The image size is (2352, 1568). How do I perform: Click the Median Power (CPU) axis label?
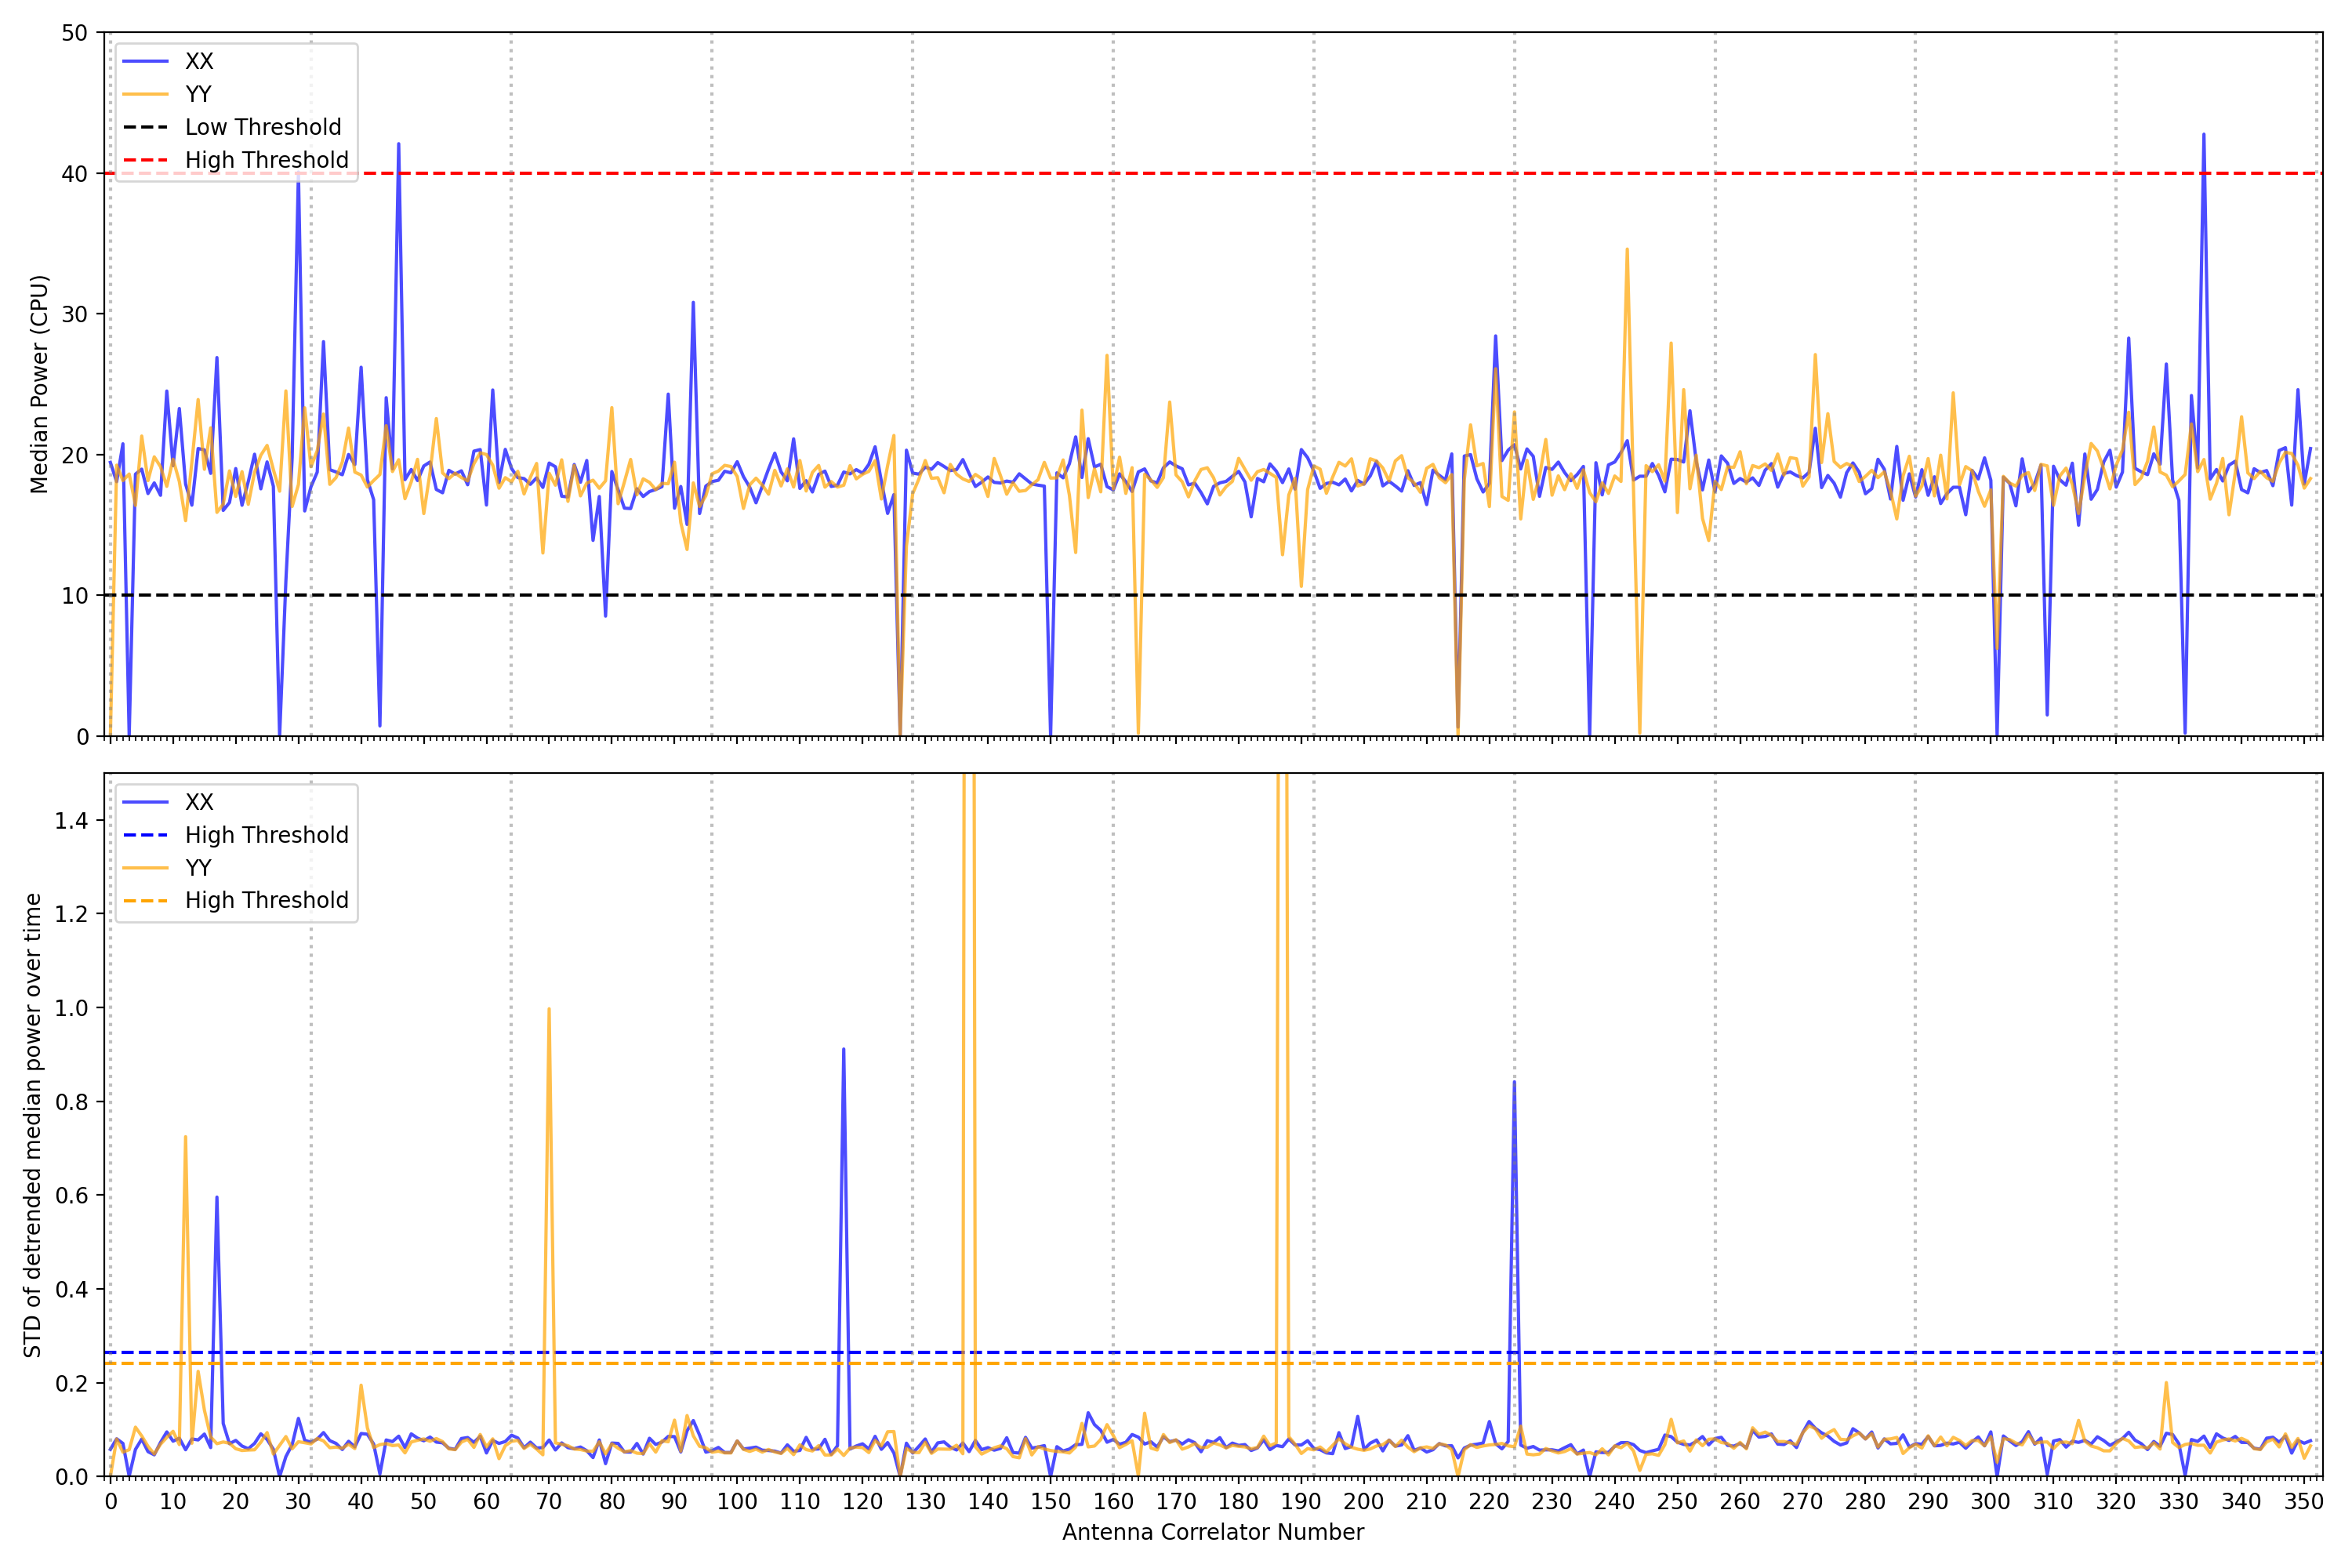pyautogui.click(x=39, y=384)
